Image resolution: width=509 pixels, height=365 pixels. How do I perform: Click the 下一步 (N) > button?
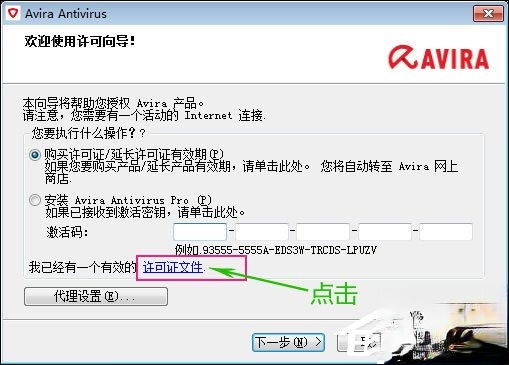[x=288, y=342]
